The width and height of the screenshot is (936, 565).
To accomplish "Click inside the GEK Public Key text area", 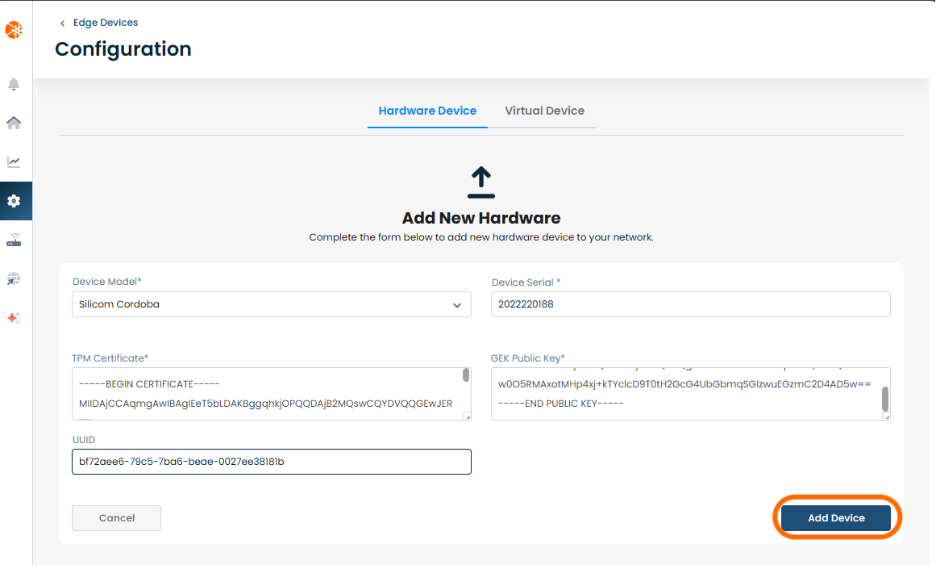I will tap(691, 394).
